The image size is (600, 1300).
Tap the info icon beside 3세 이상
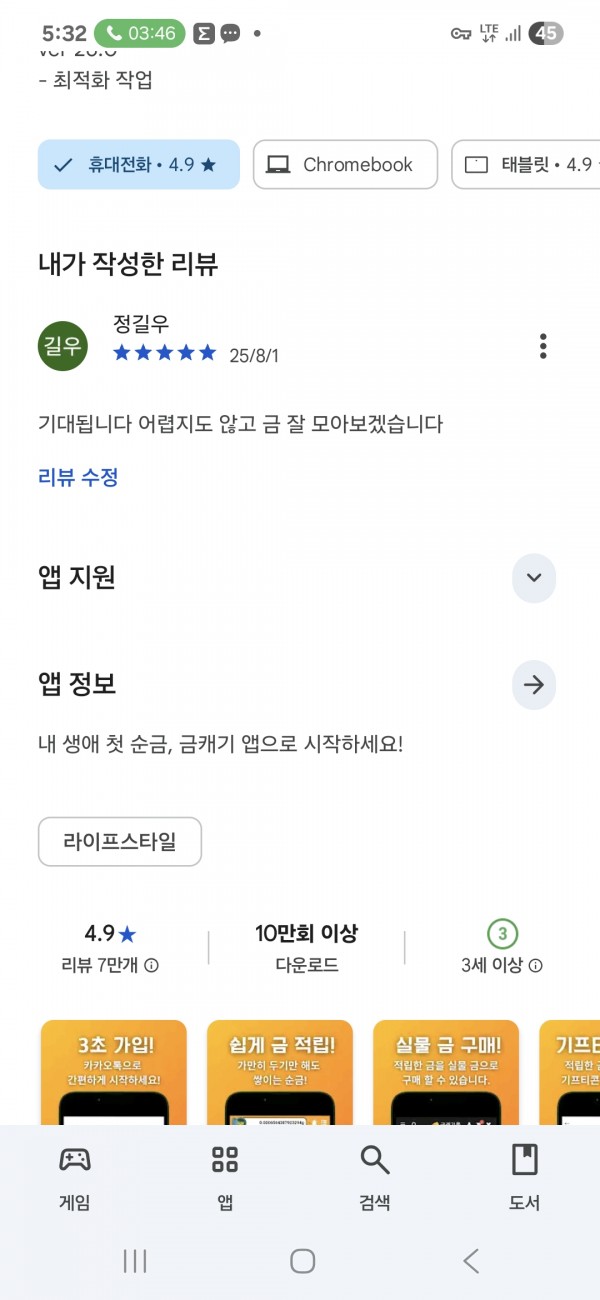point(535,966)
